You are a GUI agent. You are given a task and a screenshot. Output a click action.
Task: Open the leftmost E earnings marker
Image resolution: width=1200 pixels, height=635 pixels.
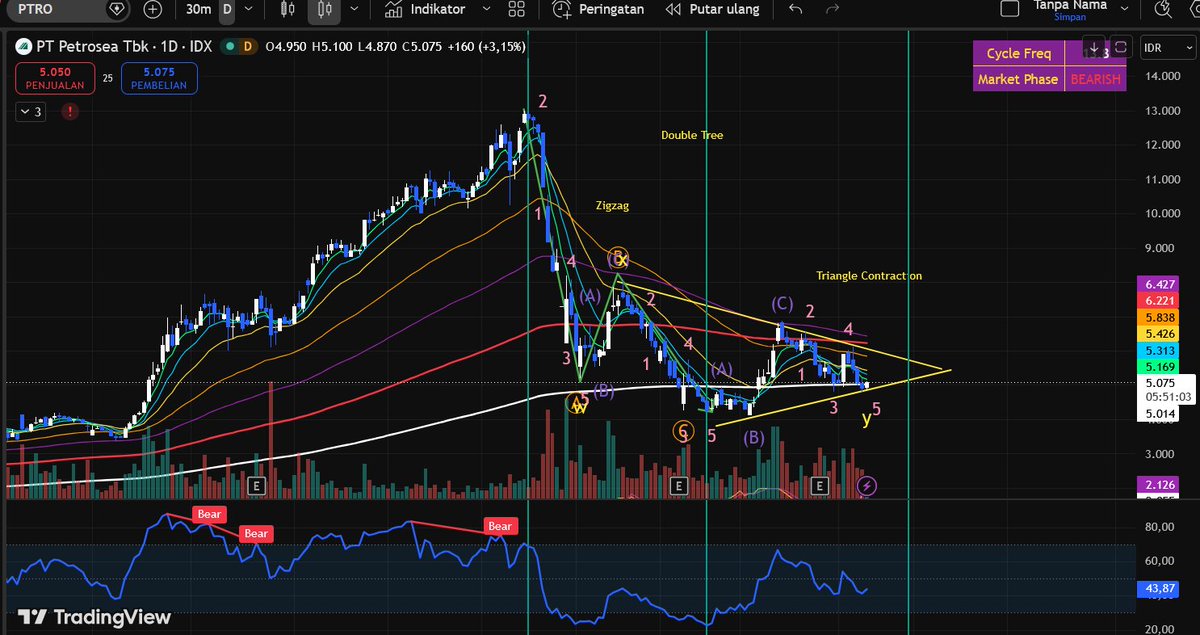point(256,486)
